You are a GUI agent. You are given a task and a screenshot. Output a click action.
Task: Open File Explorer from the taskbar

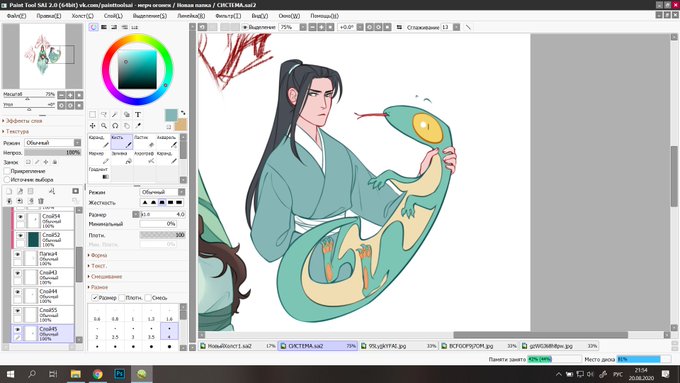pos(75,374)
